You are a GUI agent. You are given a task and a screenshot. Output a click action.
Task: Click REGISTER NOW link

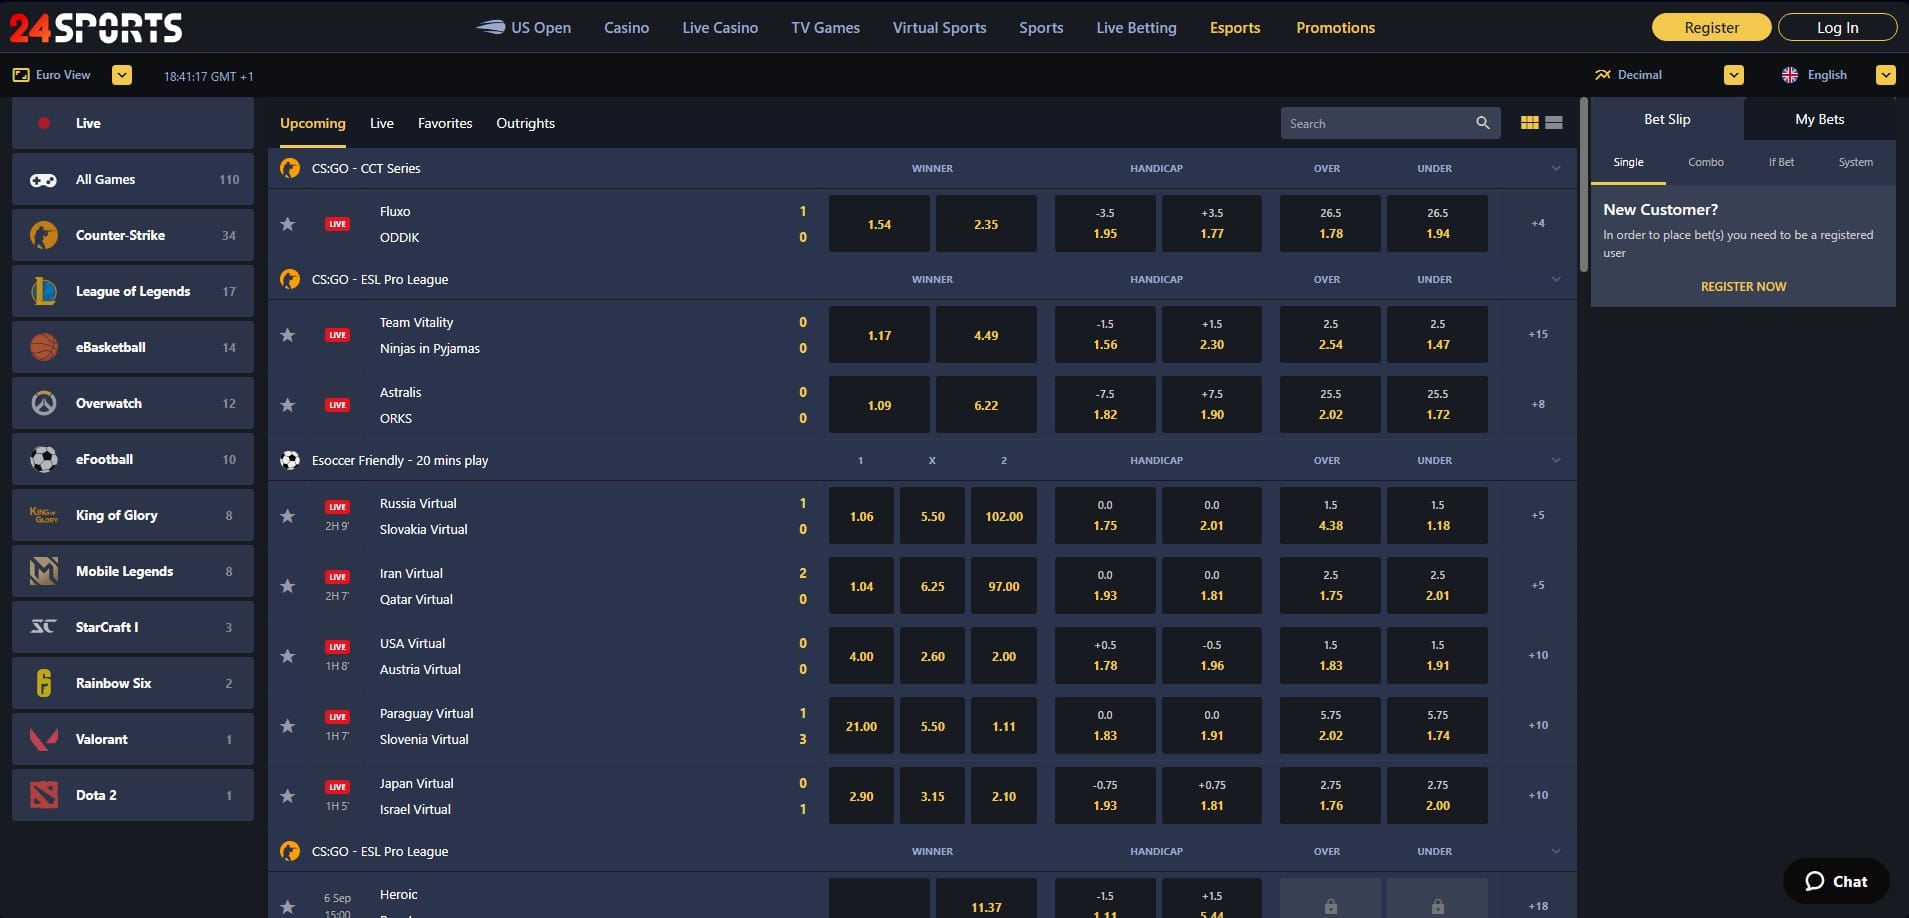[x=1743, y=286]
